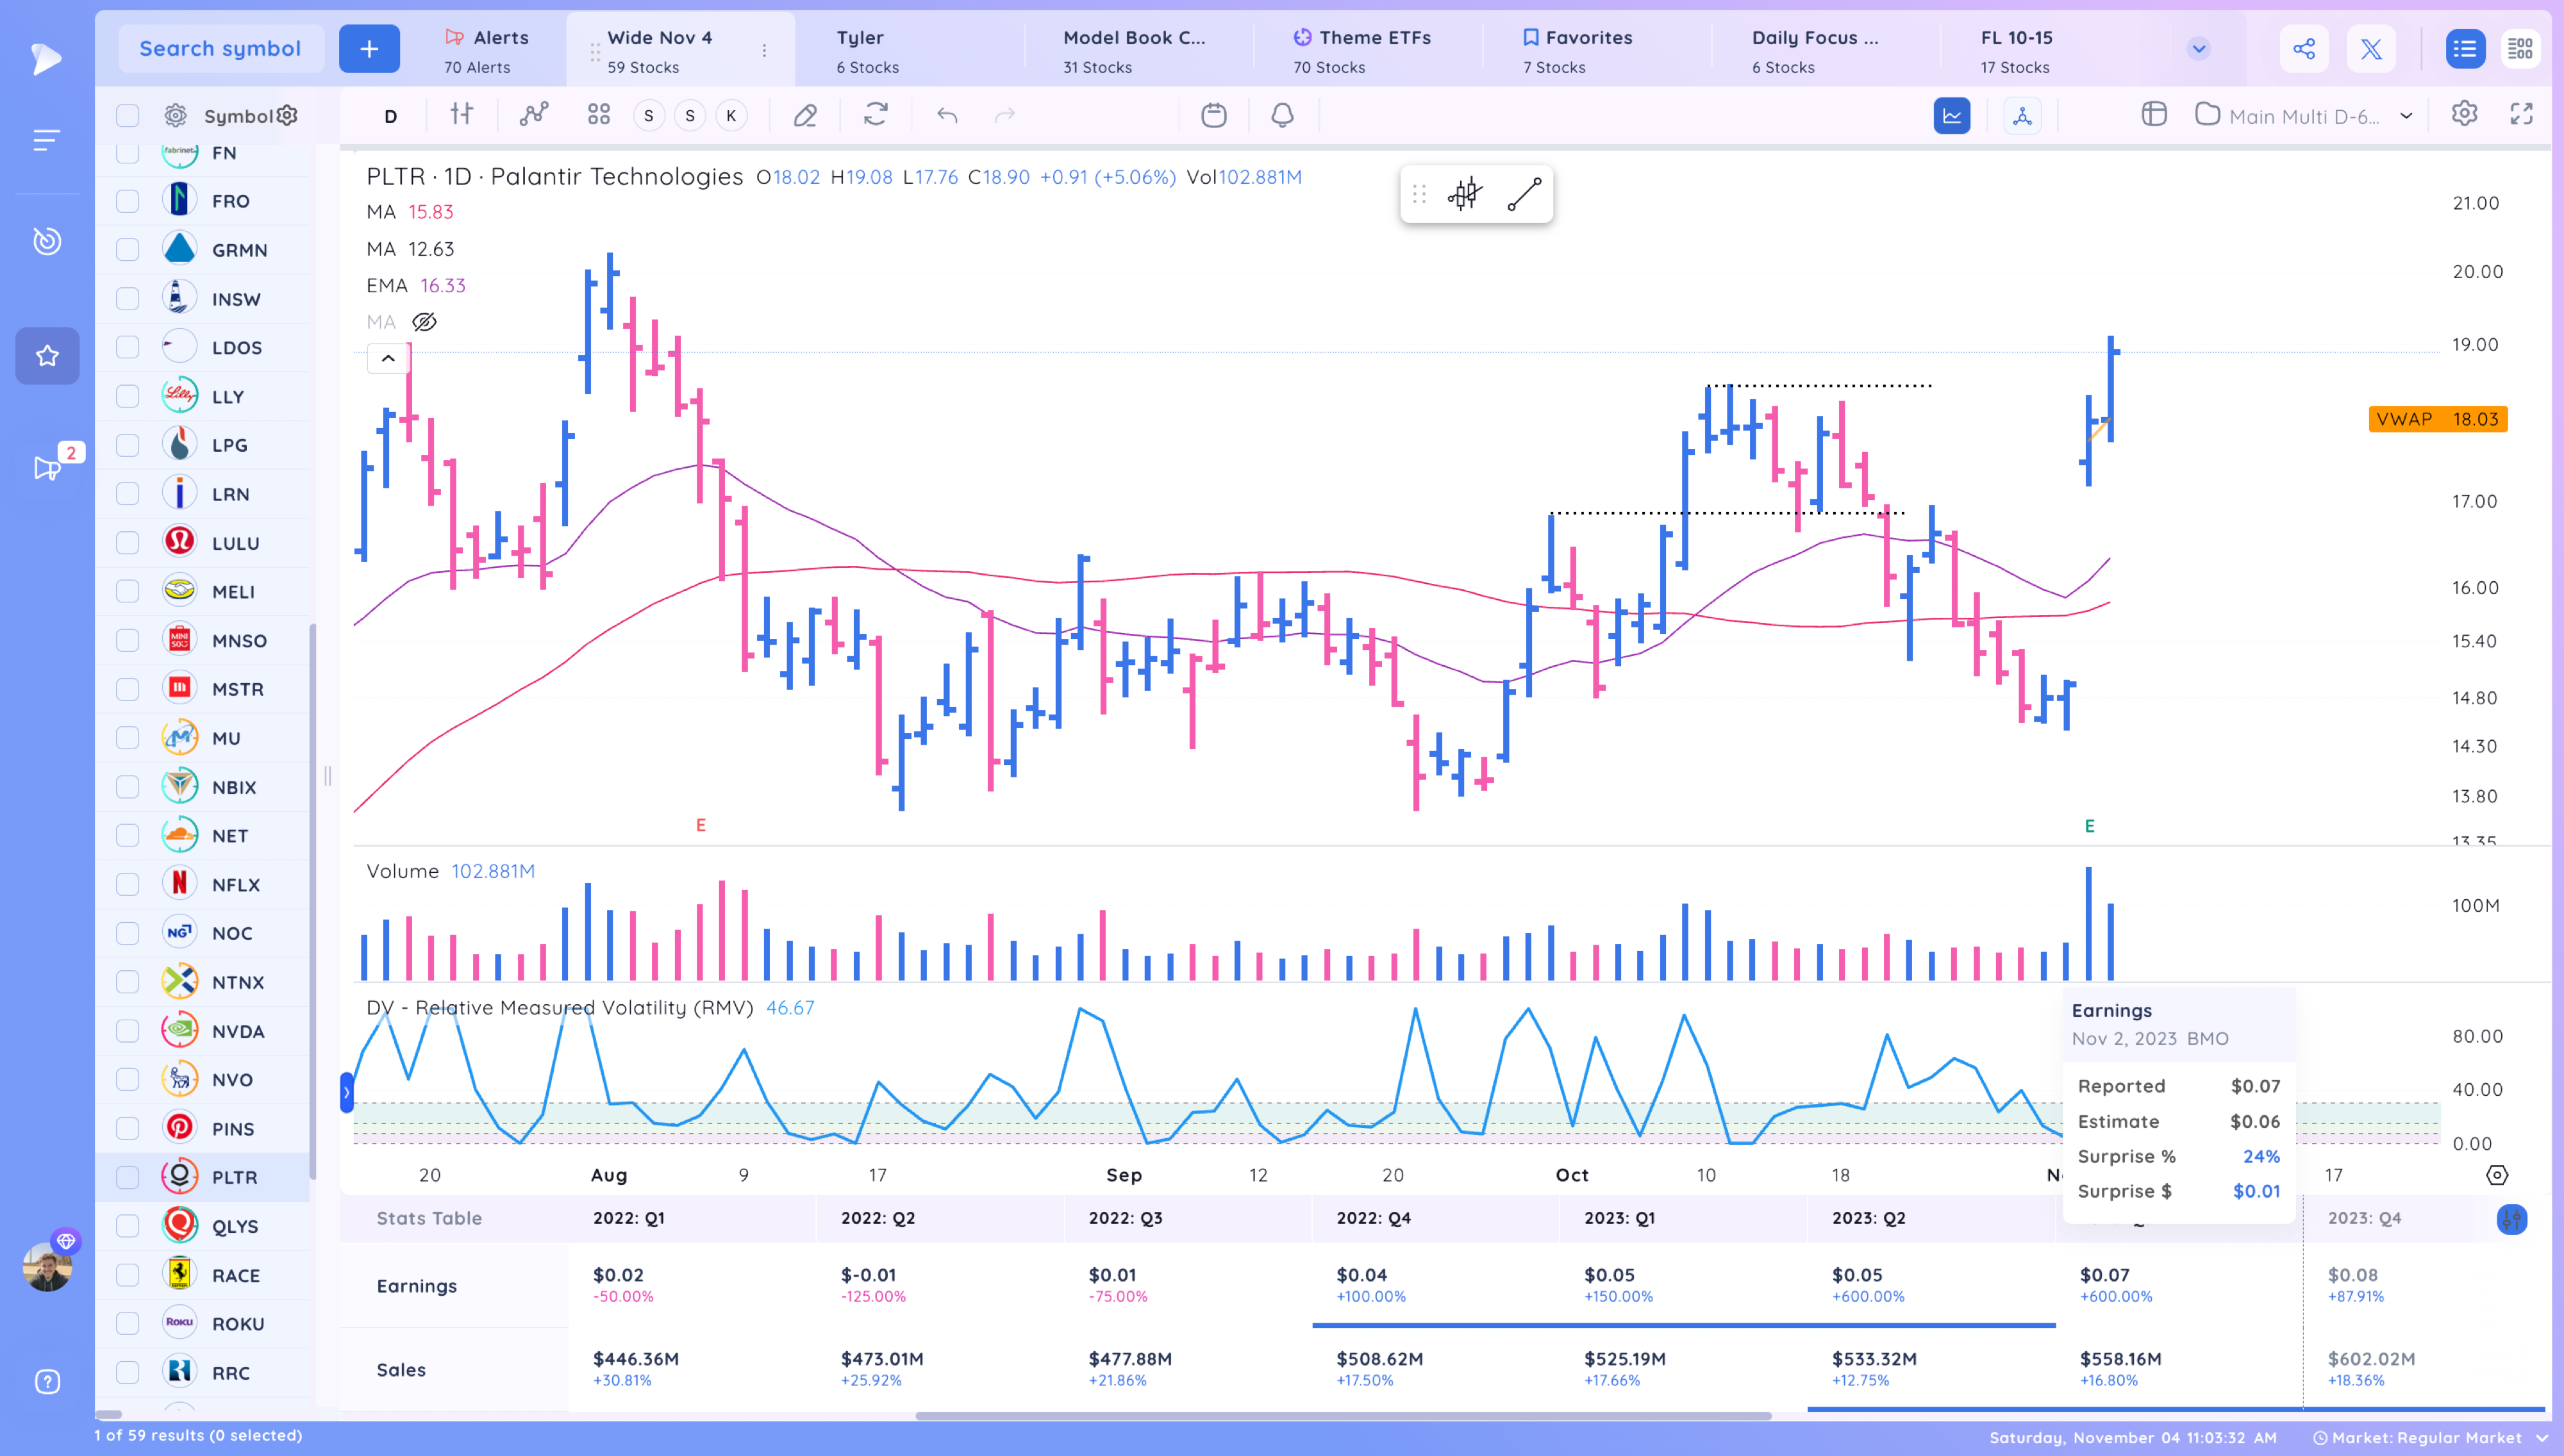Enter fullscreen chart mode
2564x1456 pixels.
click(2521, 114)
